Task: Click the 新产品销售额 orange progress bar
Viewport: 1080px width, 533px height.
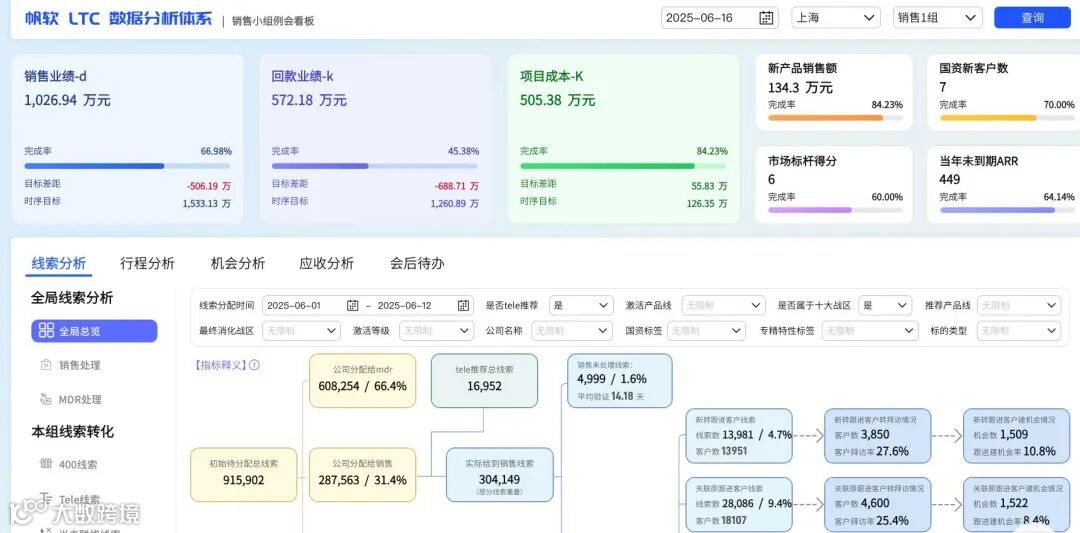Action: (835, 118)
